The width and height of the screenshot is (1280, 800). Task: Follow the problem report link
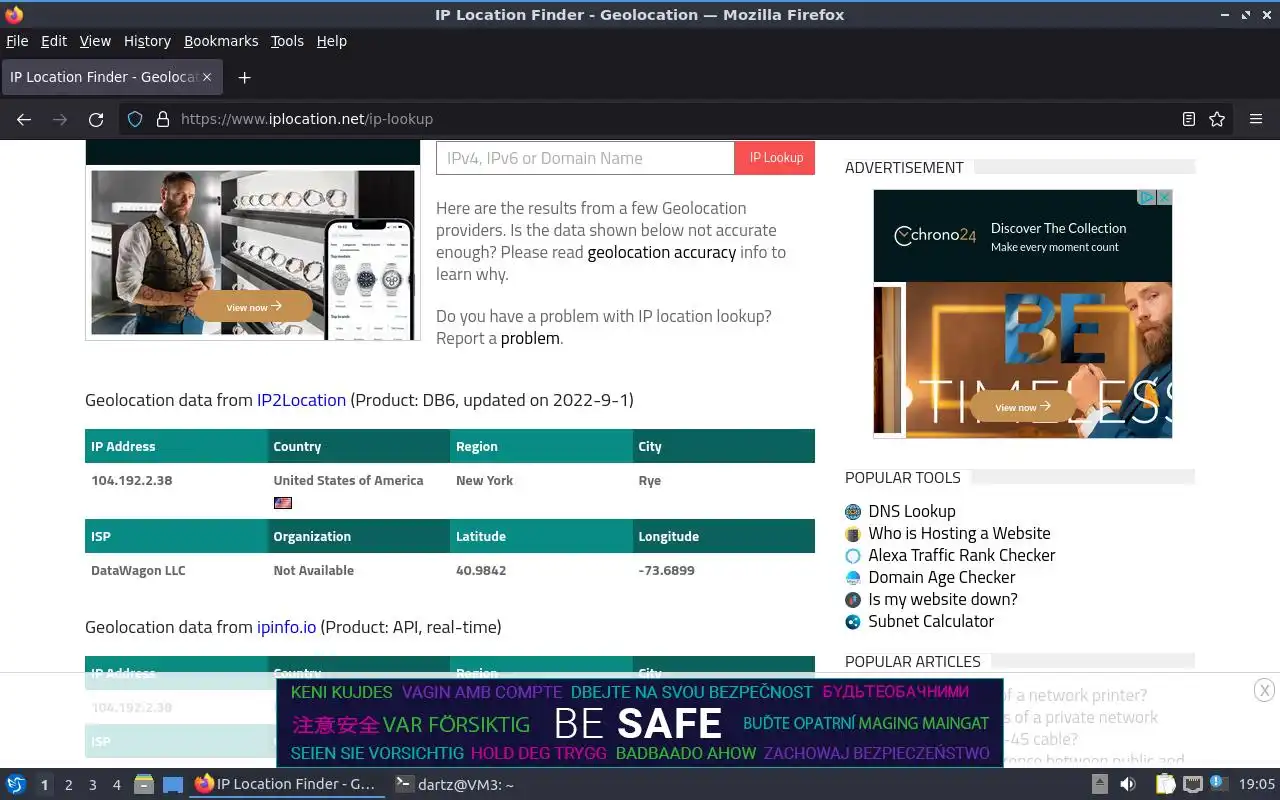(x=530, y=338)
